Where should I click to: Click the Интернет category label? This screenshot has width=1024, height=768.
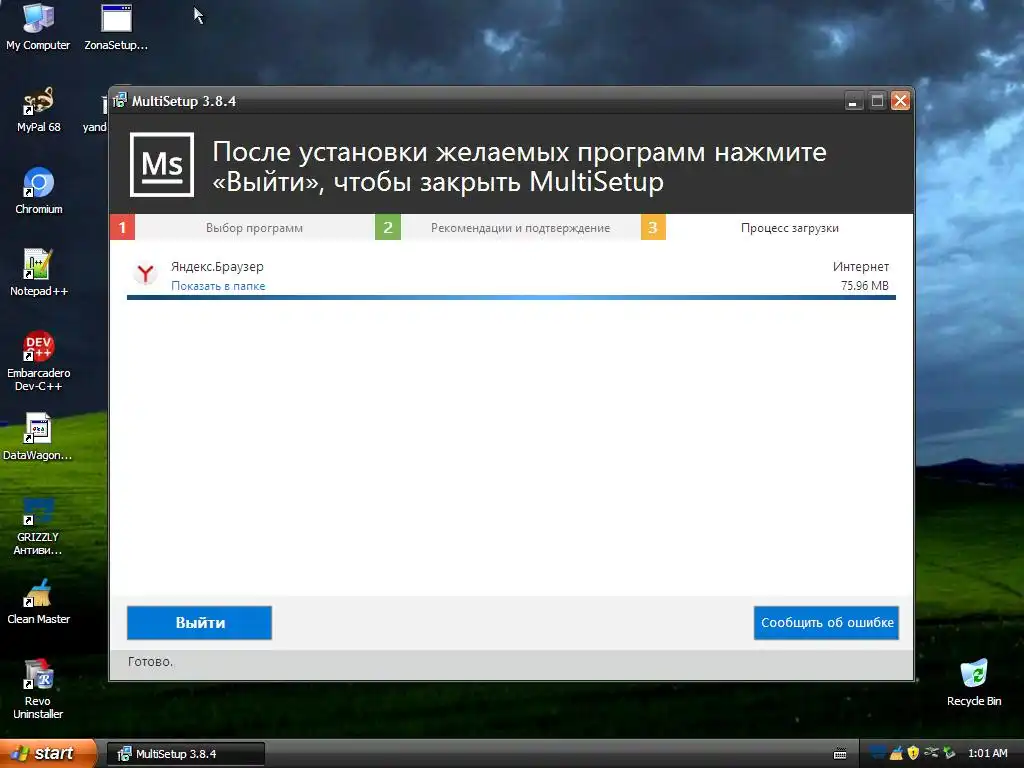(x=861, y=266)
